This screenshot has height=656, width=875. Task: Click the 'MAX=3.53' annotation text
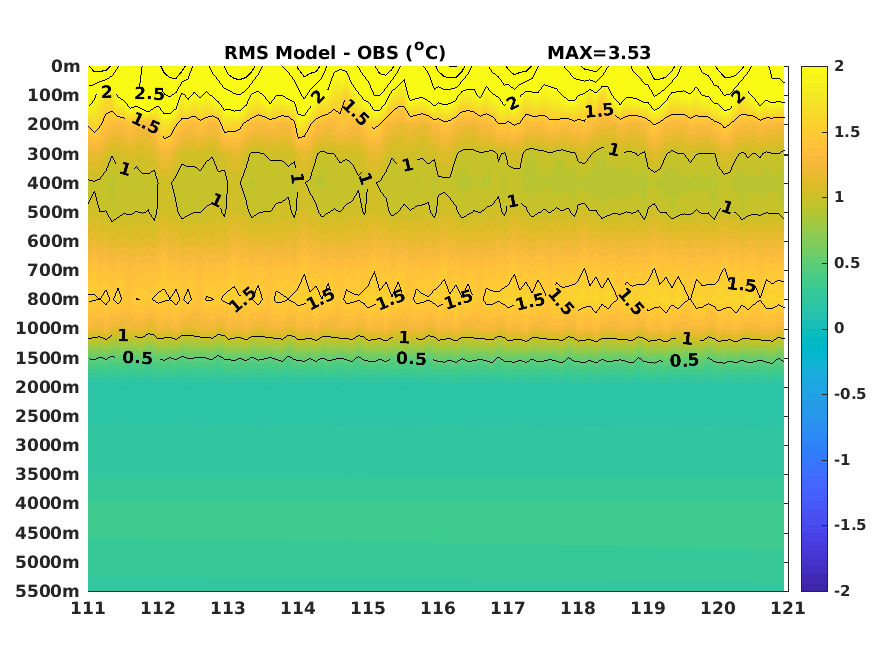[x=599, y=53]
